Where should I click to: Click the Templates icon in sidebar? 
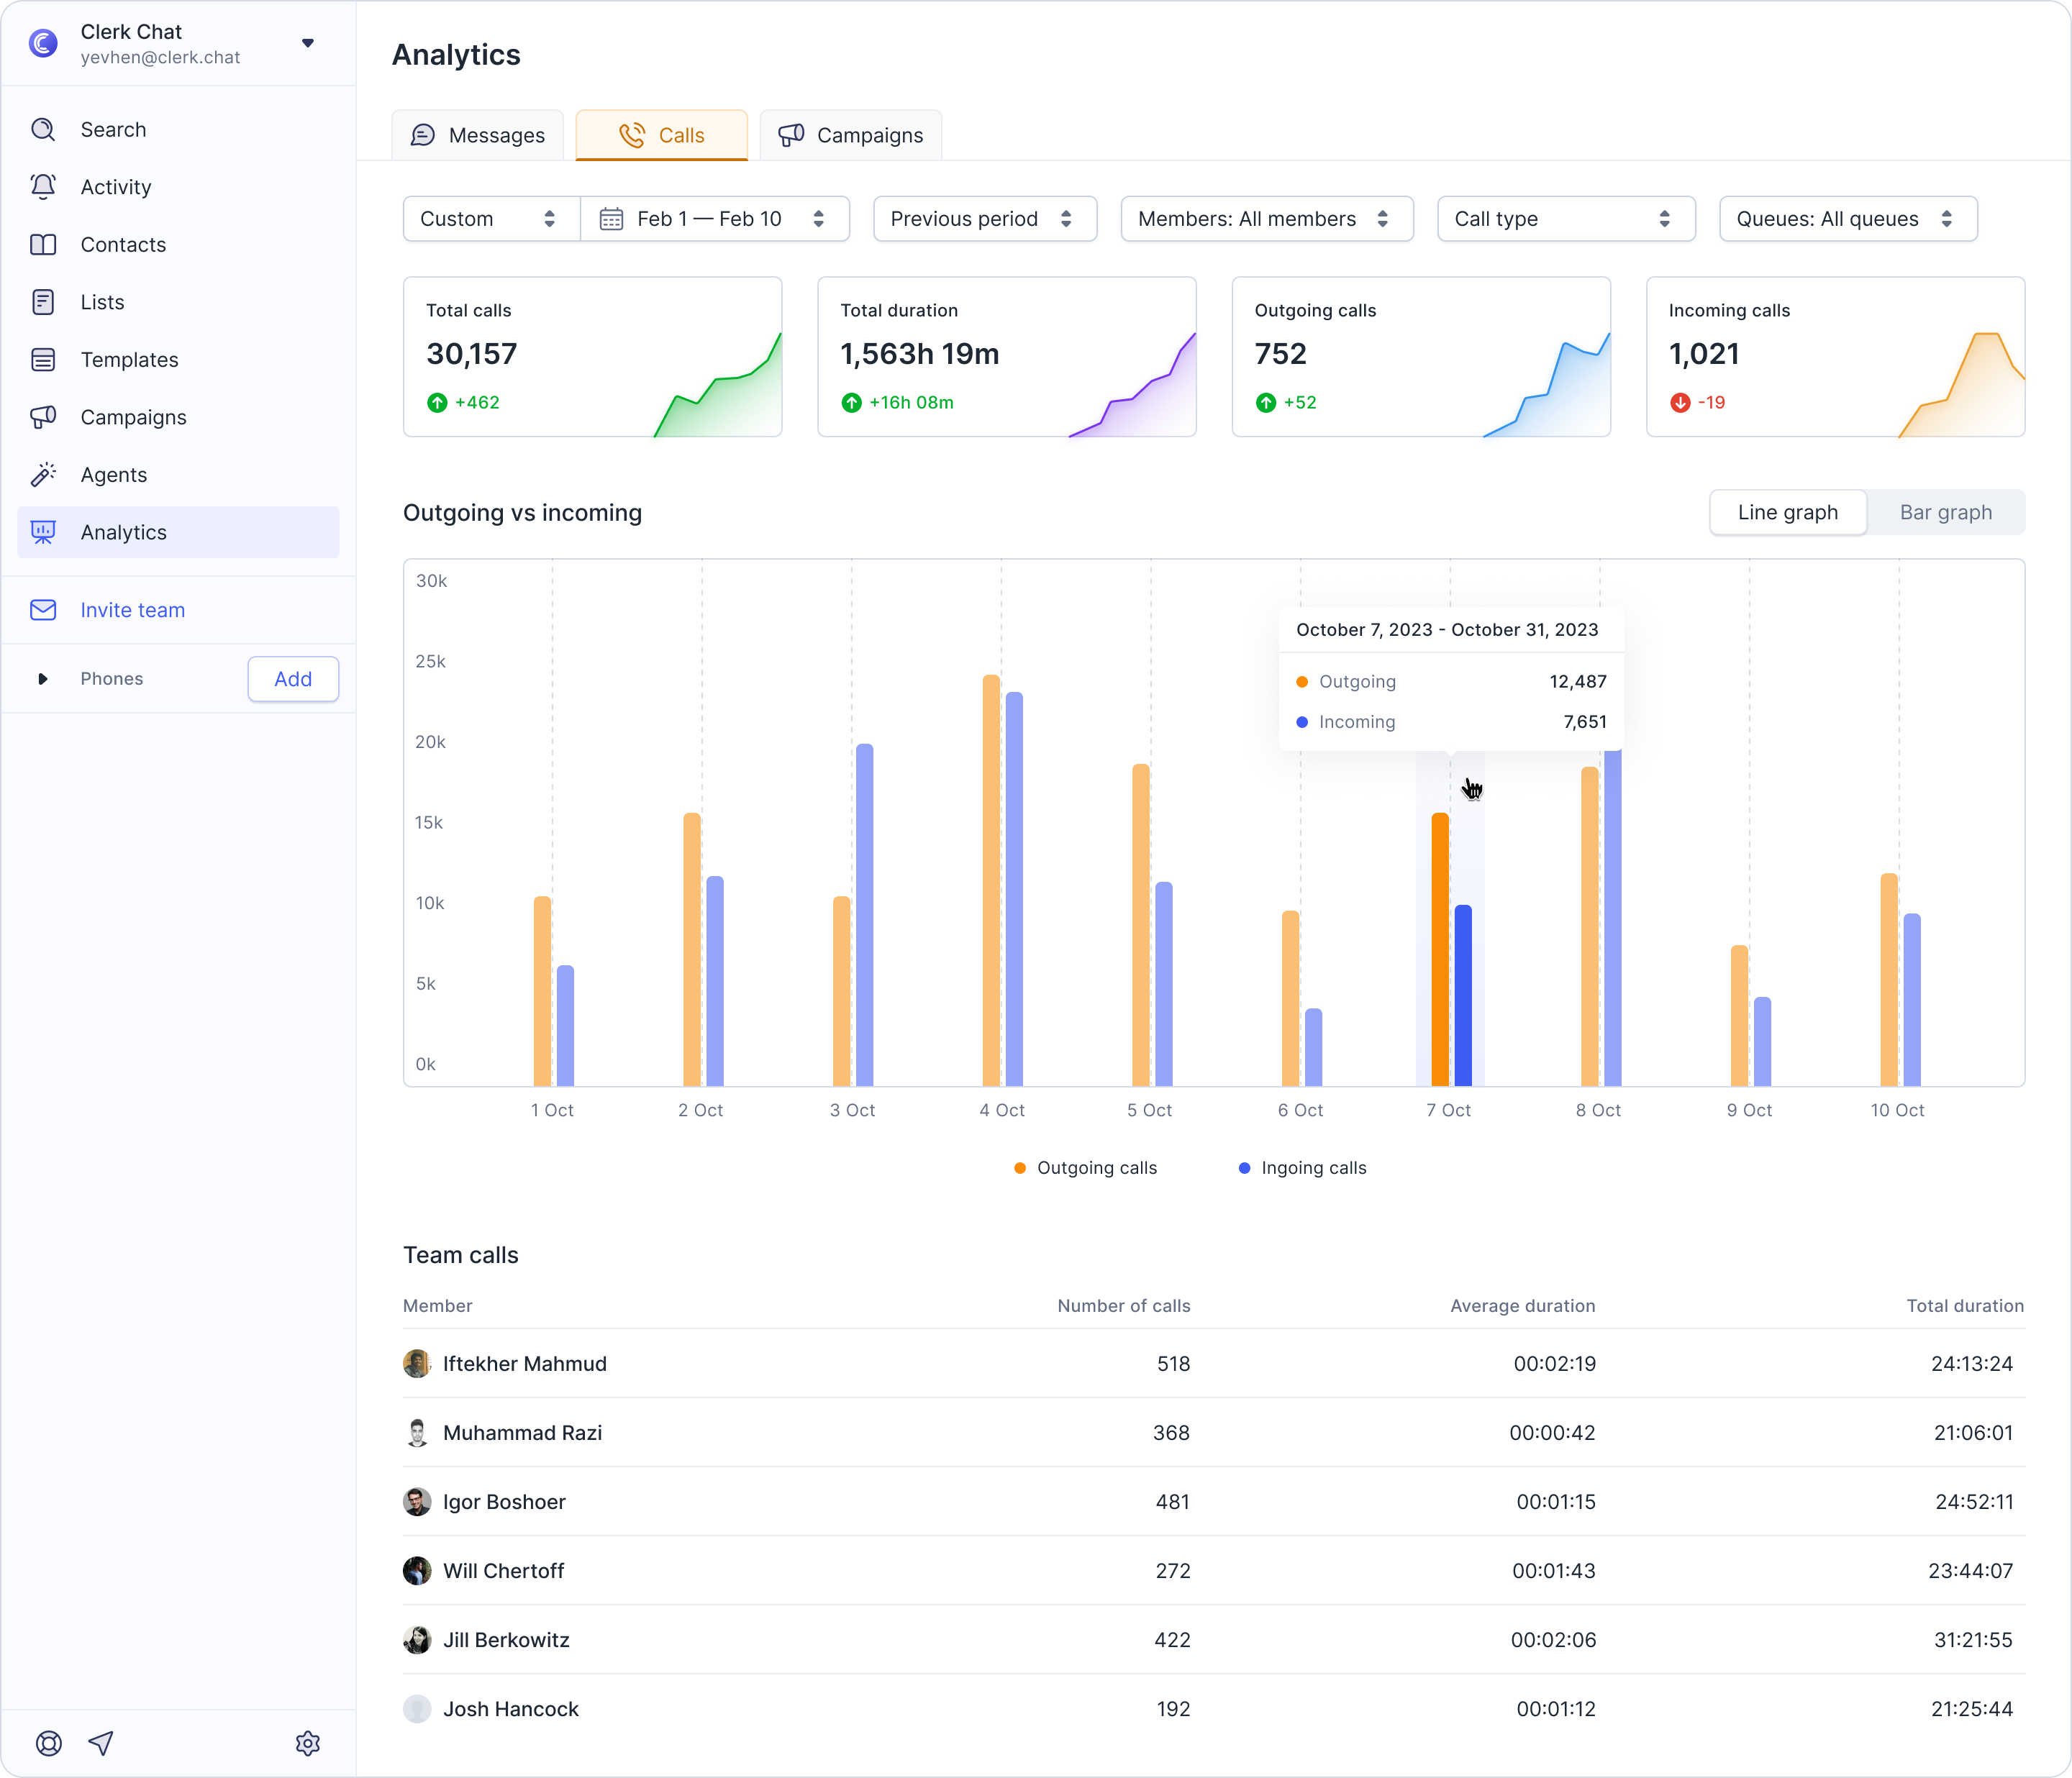(43, 360)
